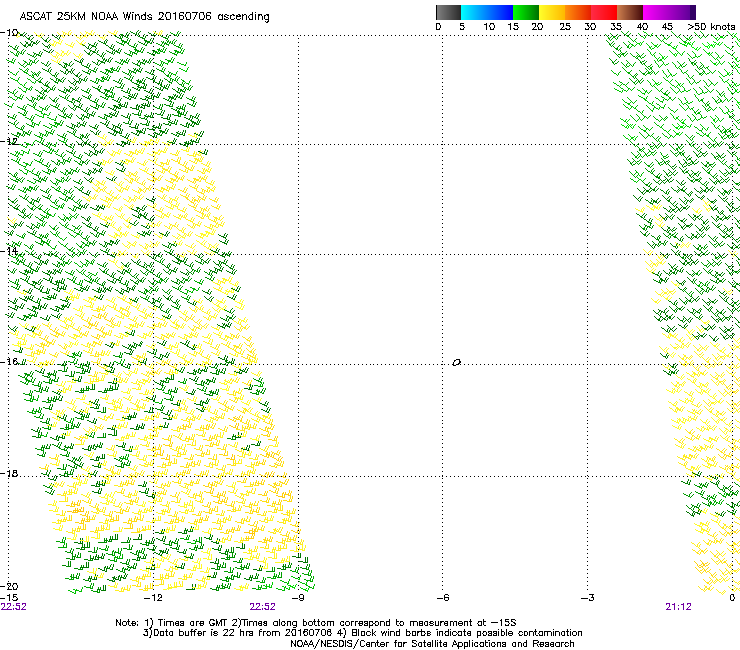Click the purple '22:52' time under -15 longitude
The height and width of the screenshot is (650, 740).
(x=13, y=607)
